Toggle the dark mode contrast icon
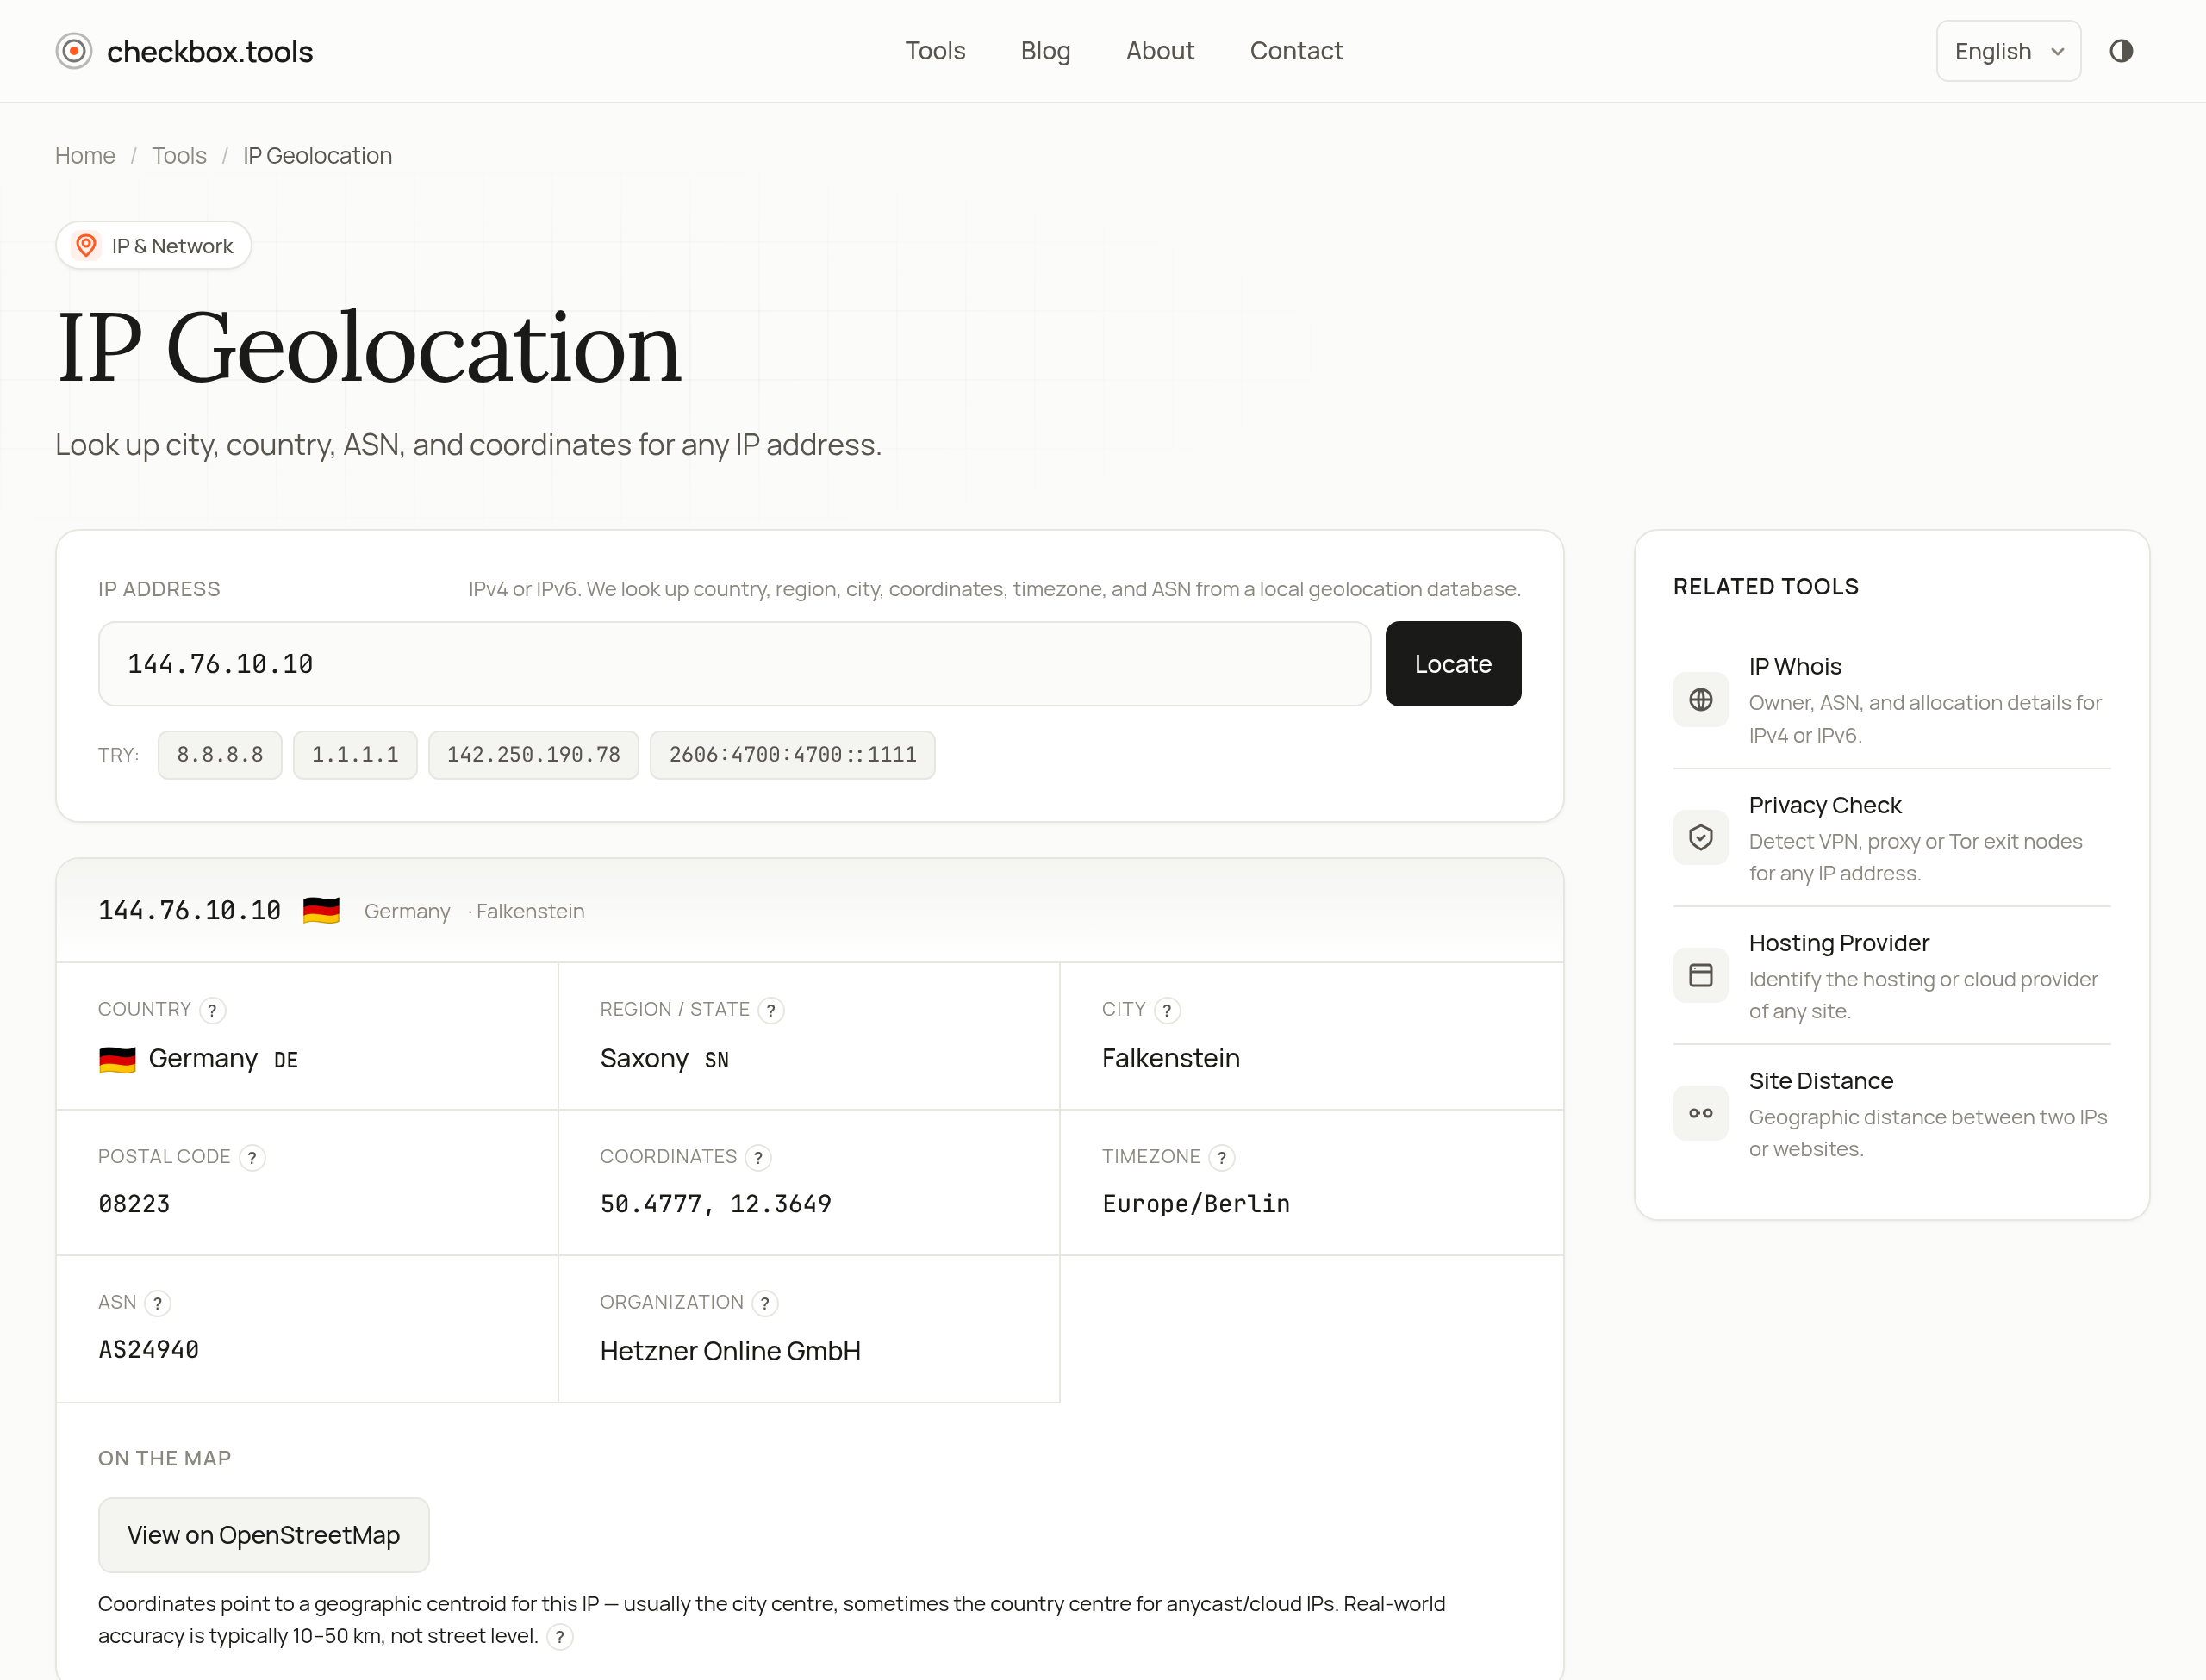This screenshot has height=1680, width=2206. point(2120,51)
